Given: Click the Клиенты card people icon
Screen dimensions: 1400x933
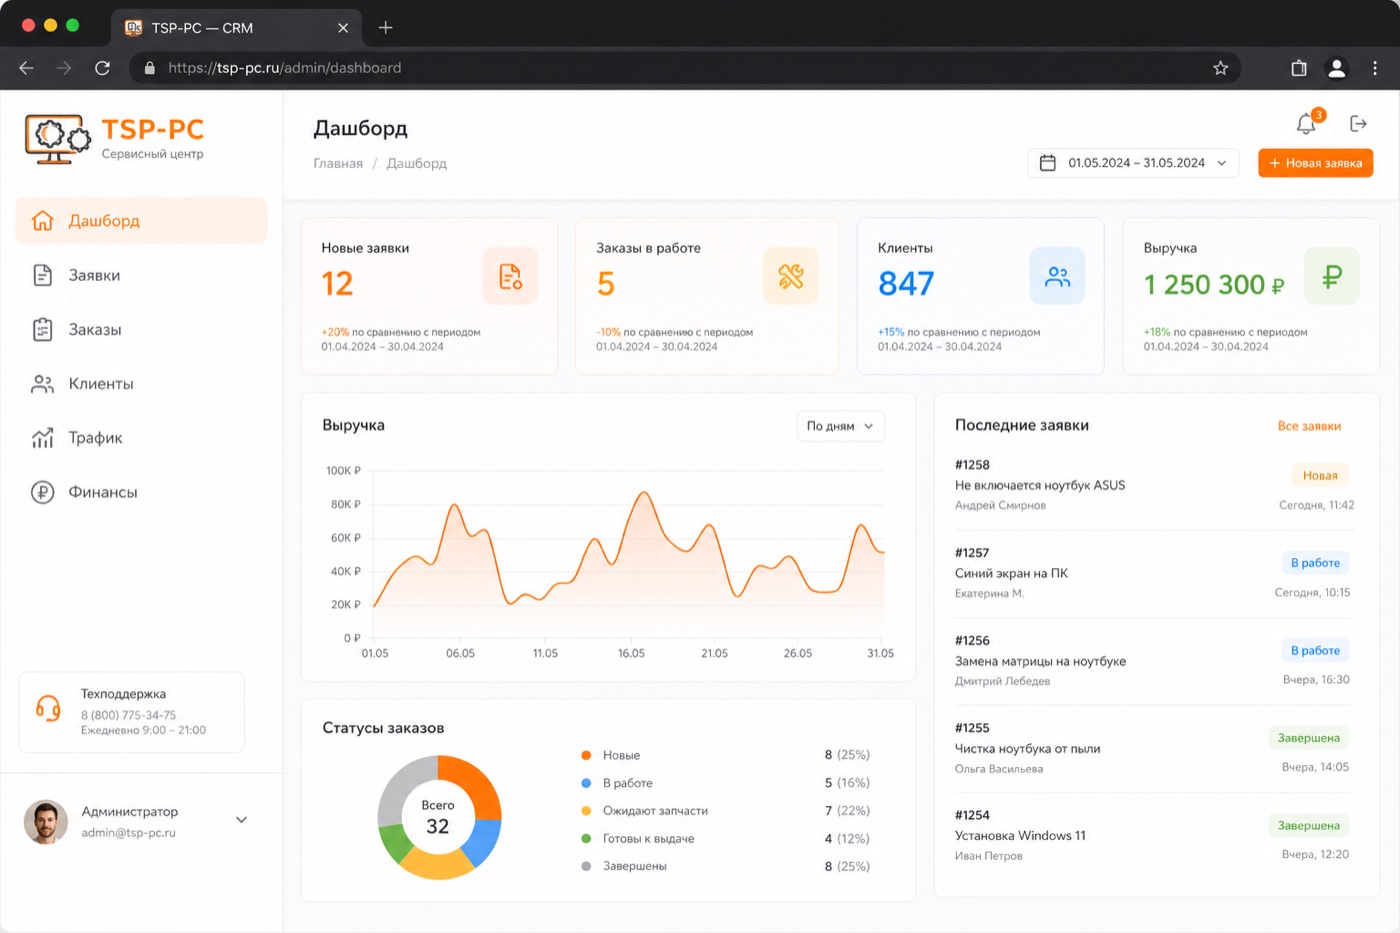Looking at the screenshot, I should (1057, 276).
